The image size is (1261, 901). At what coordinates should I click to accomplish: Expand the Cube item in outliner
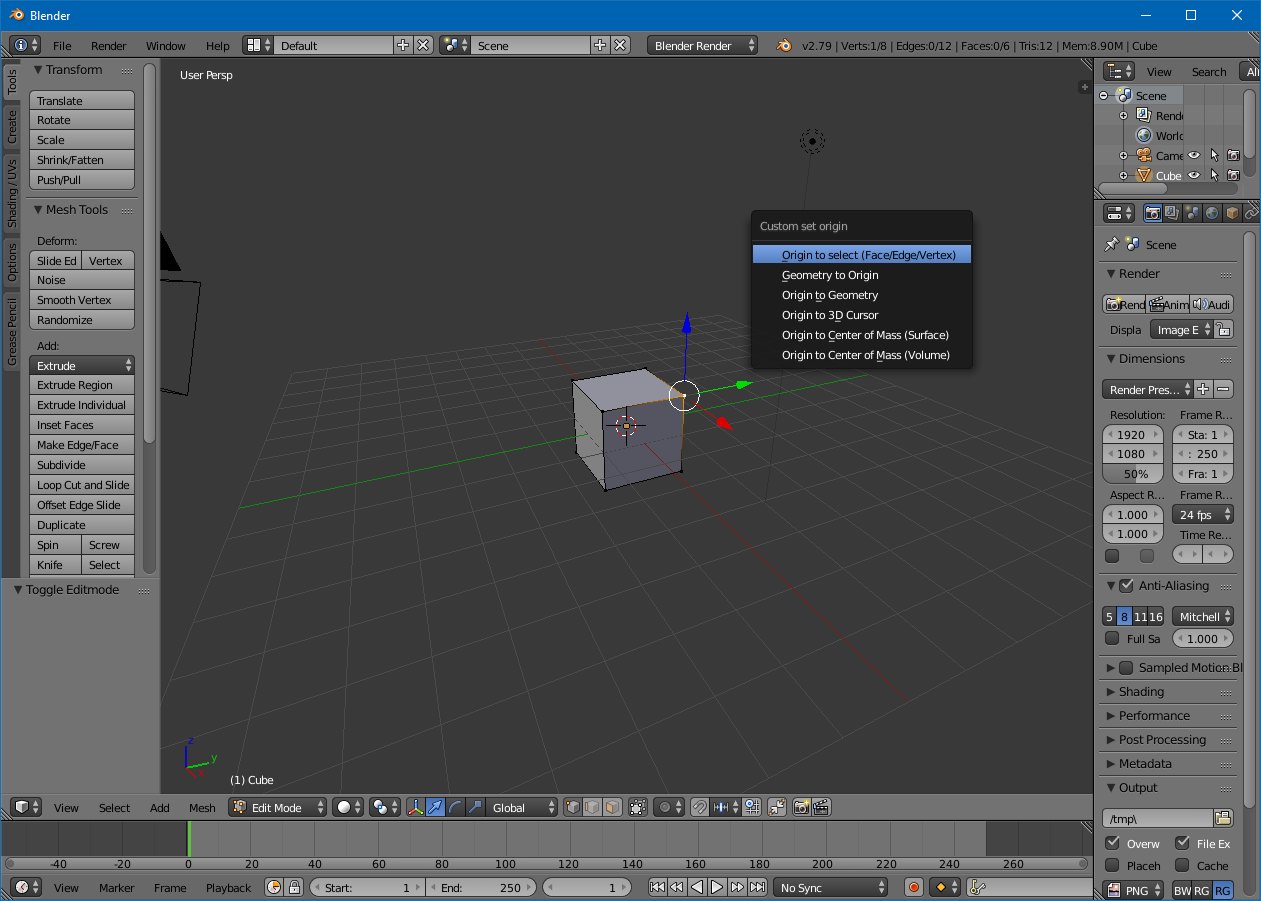point(1124,176)
